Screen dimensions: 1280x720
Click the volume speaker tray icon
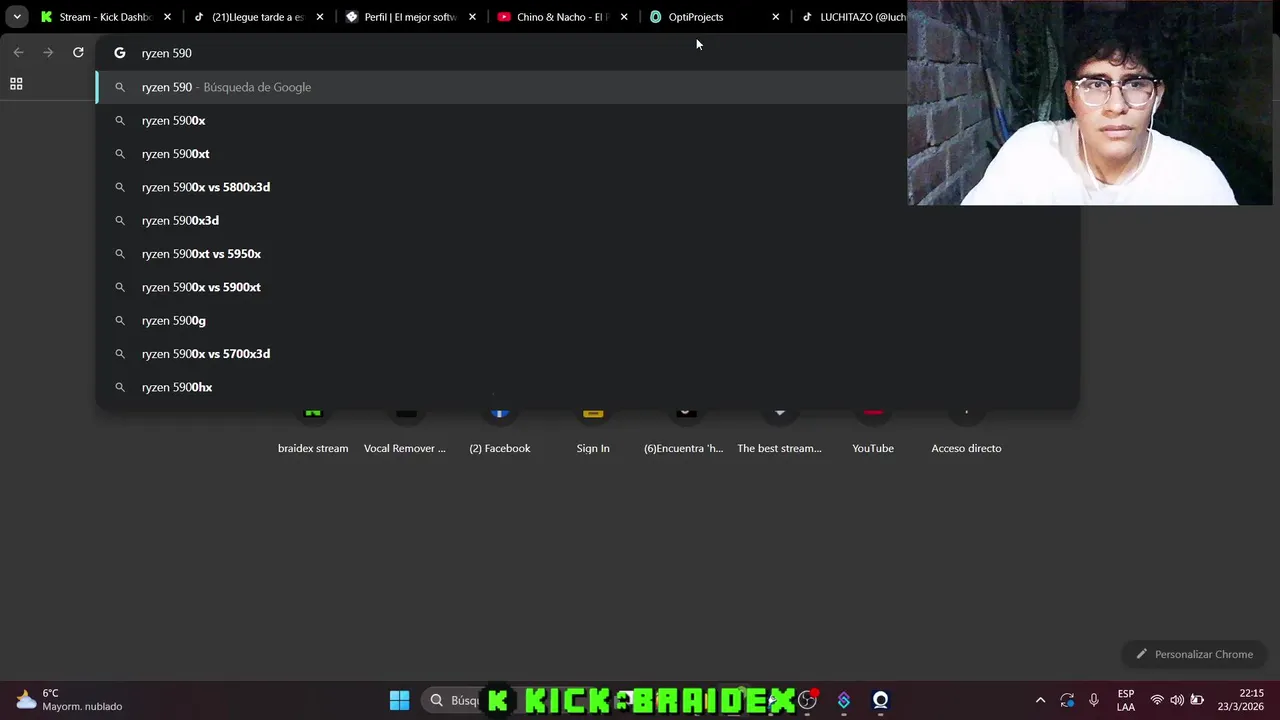coord(1177,700)
